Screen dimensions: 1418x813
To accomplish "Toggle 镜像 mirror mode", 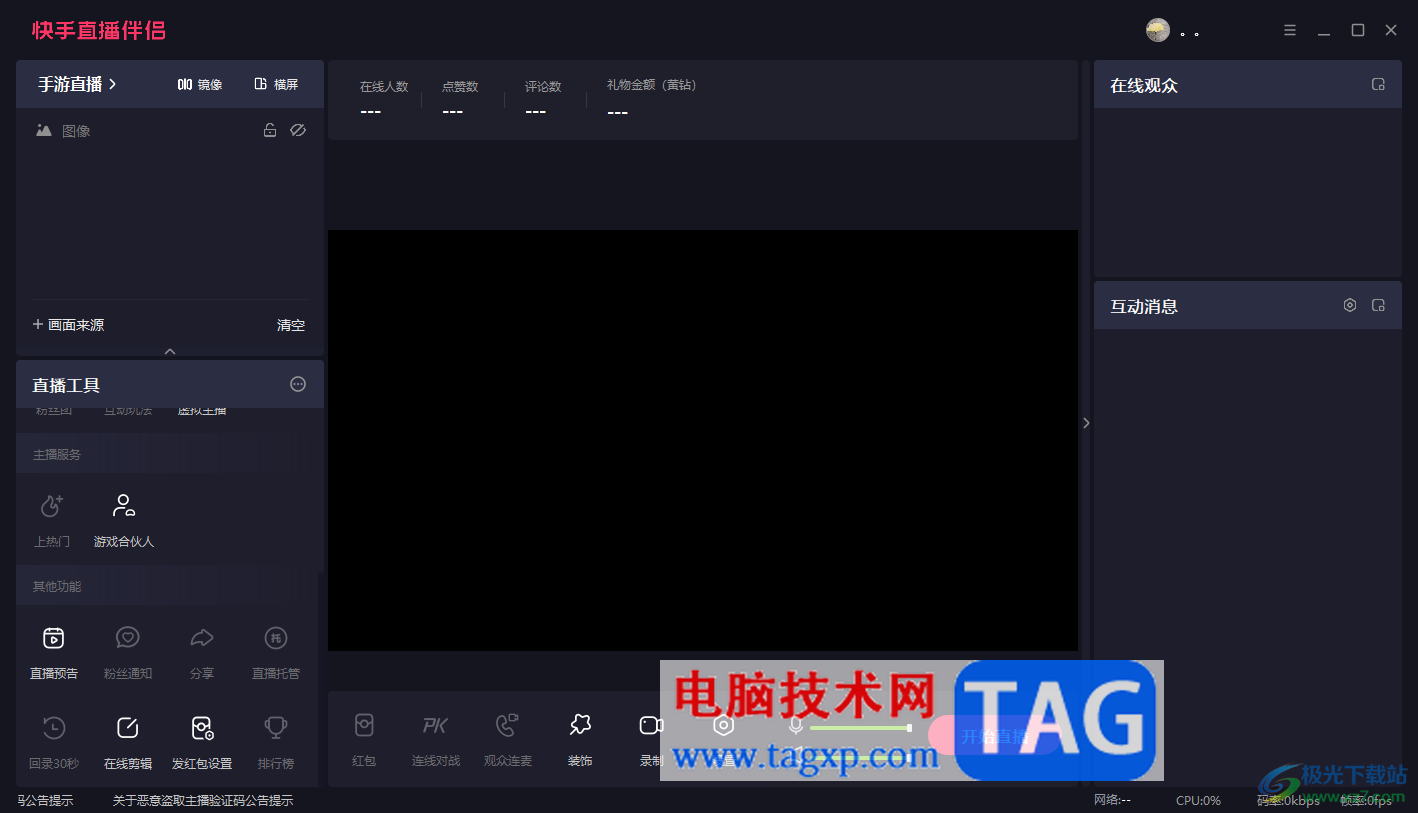I will click(x=200, y=84).
